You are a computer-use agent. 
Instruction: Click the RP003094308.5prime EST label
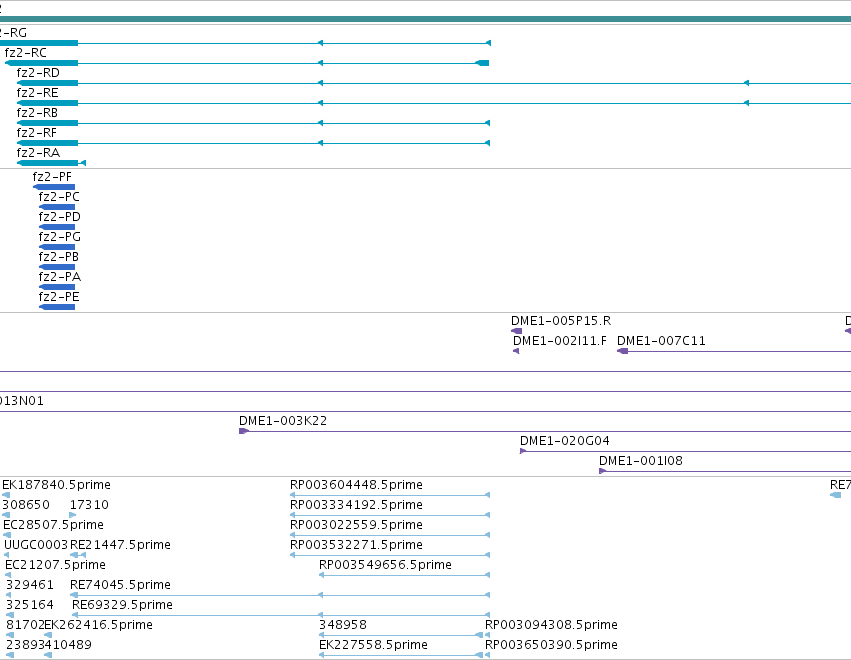coord(551,626)
